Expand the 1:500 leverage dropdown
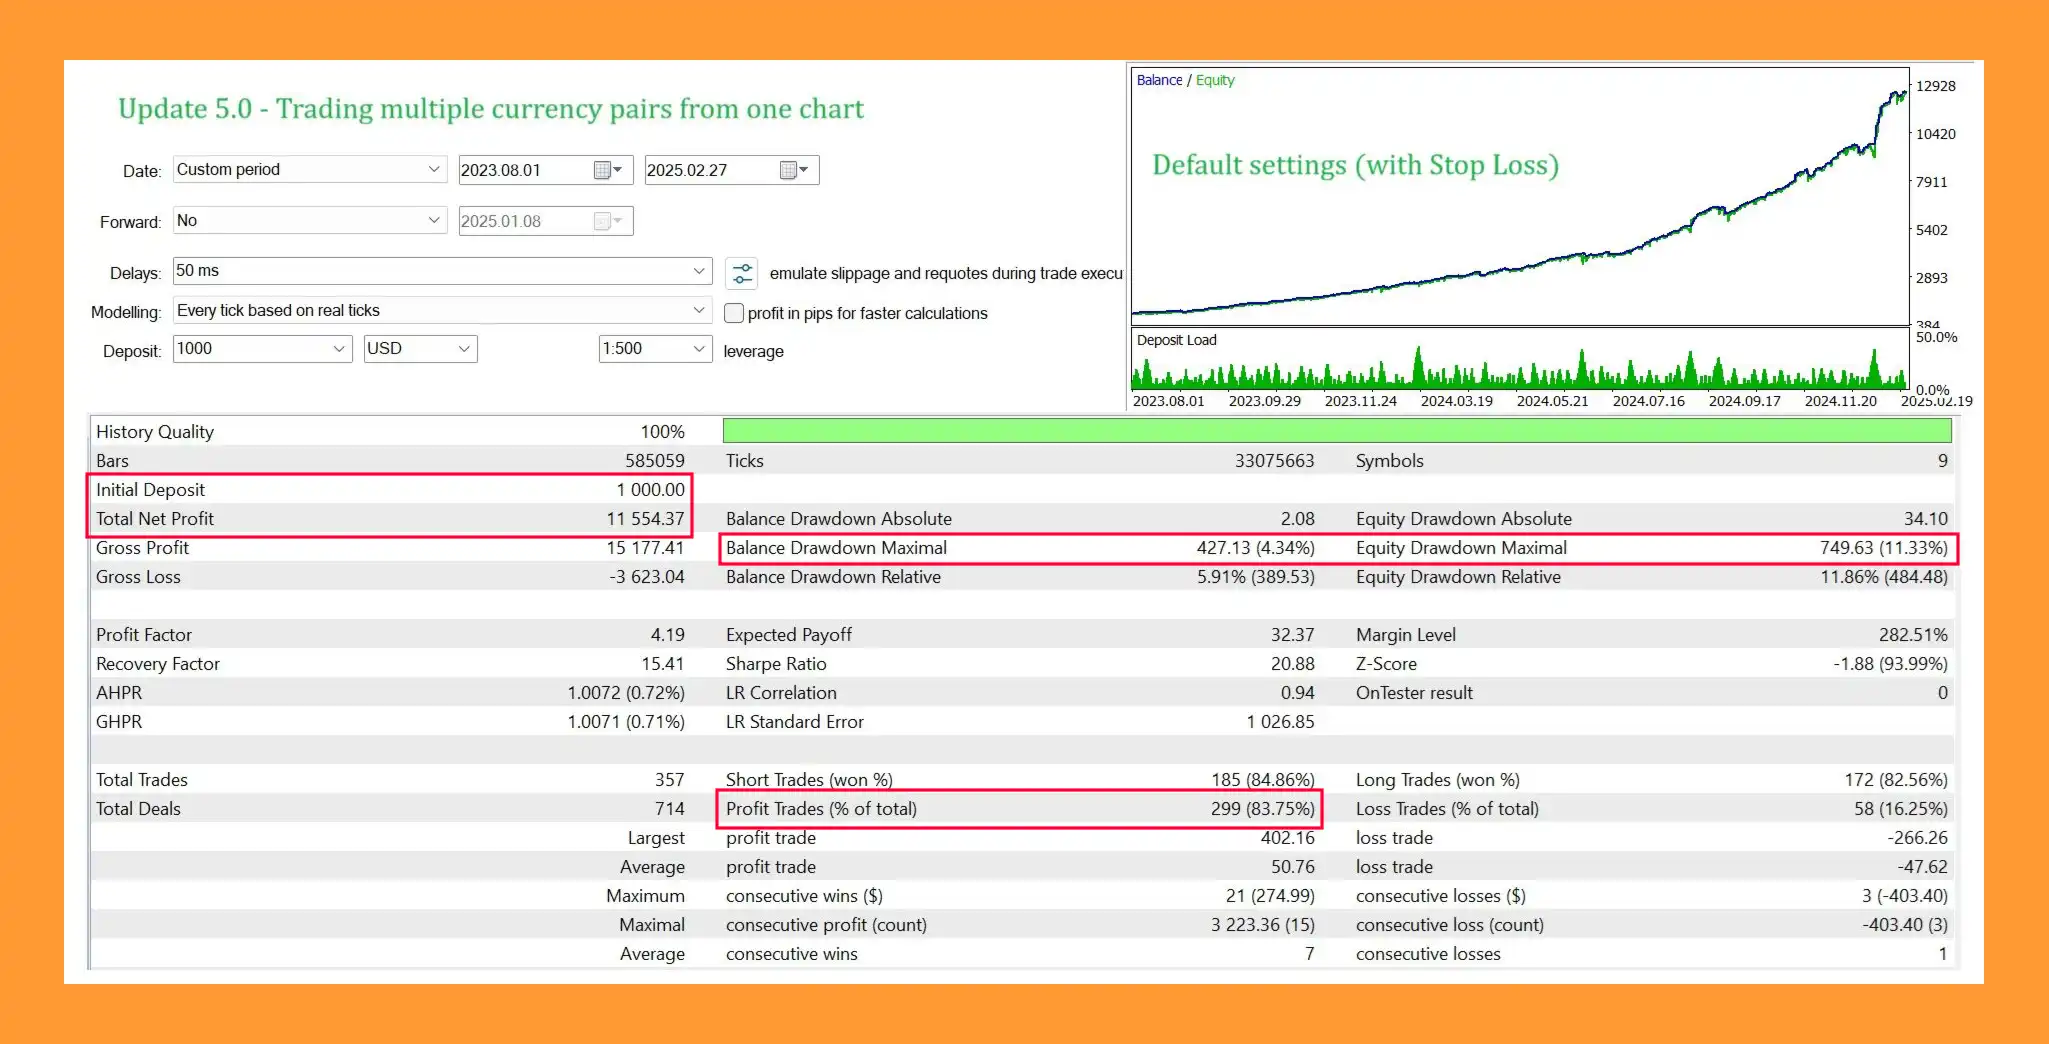 (x=655, y=349)
